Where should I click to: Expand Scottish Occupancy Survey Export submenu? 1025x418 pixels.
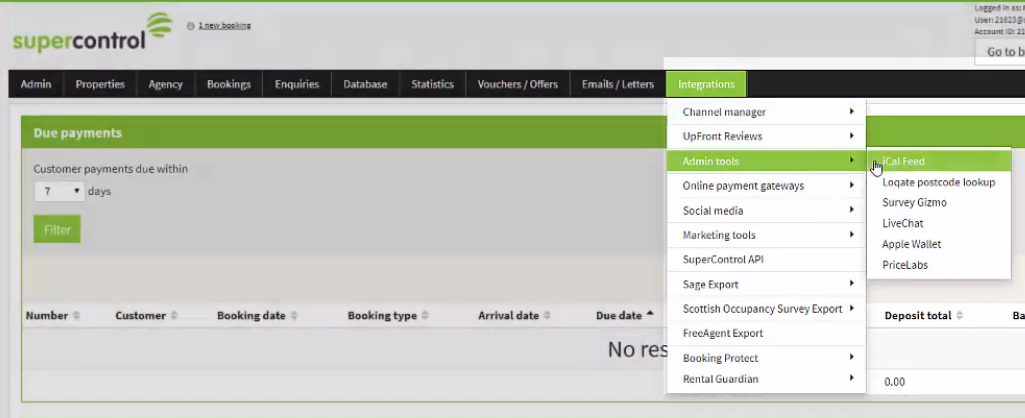point(766,309)
